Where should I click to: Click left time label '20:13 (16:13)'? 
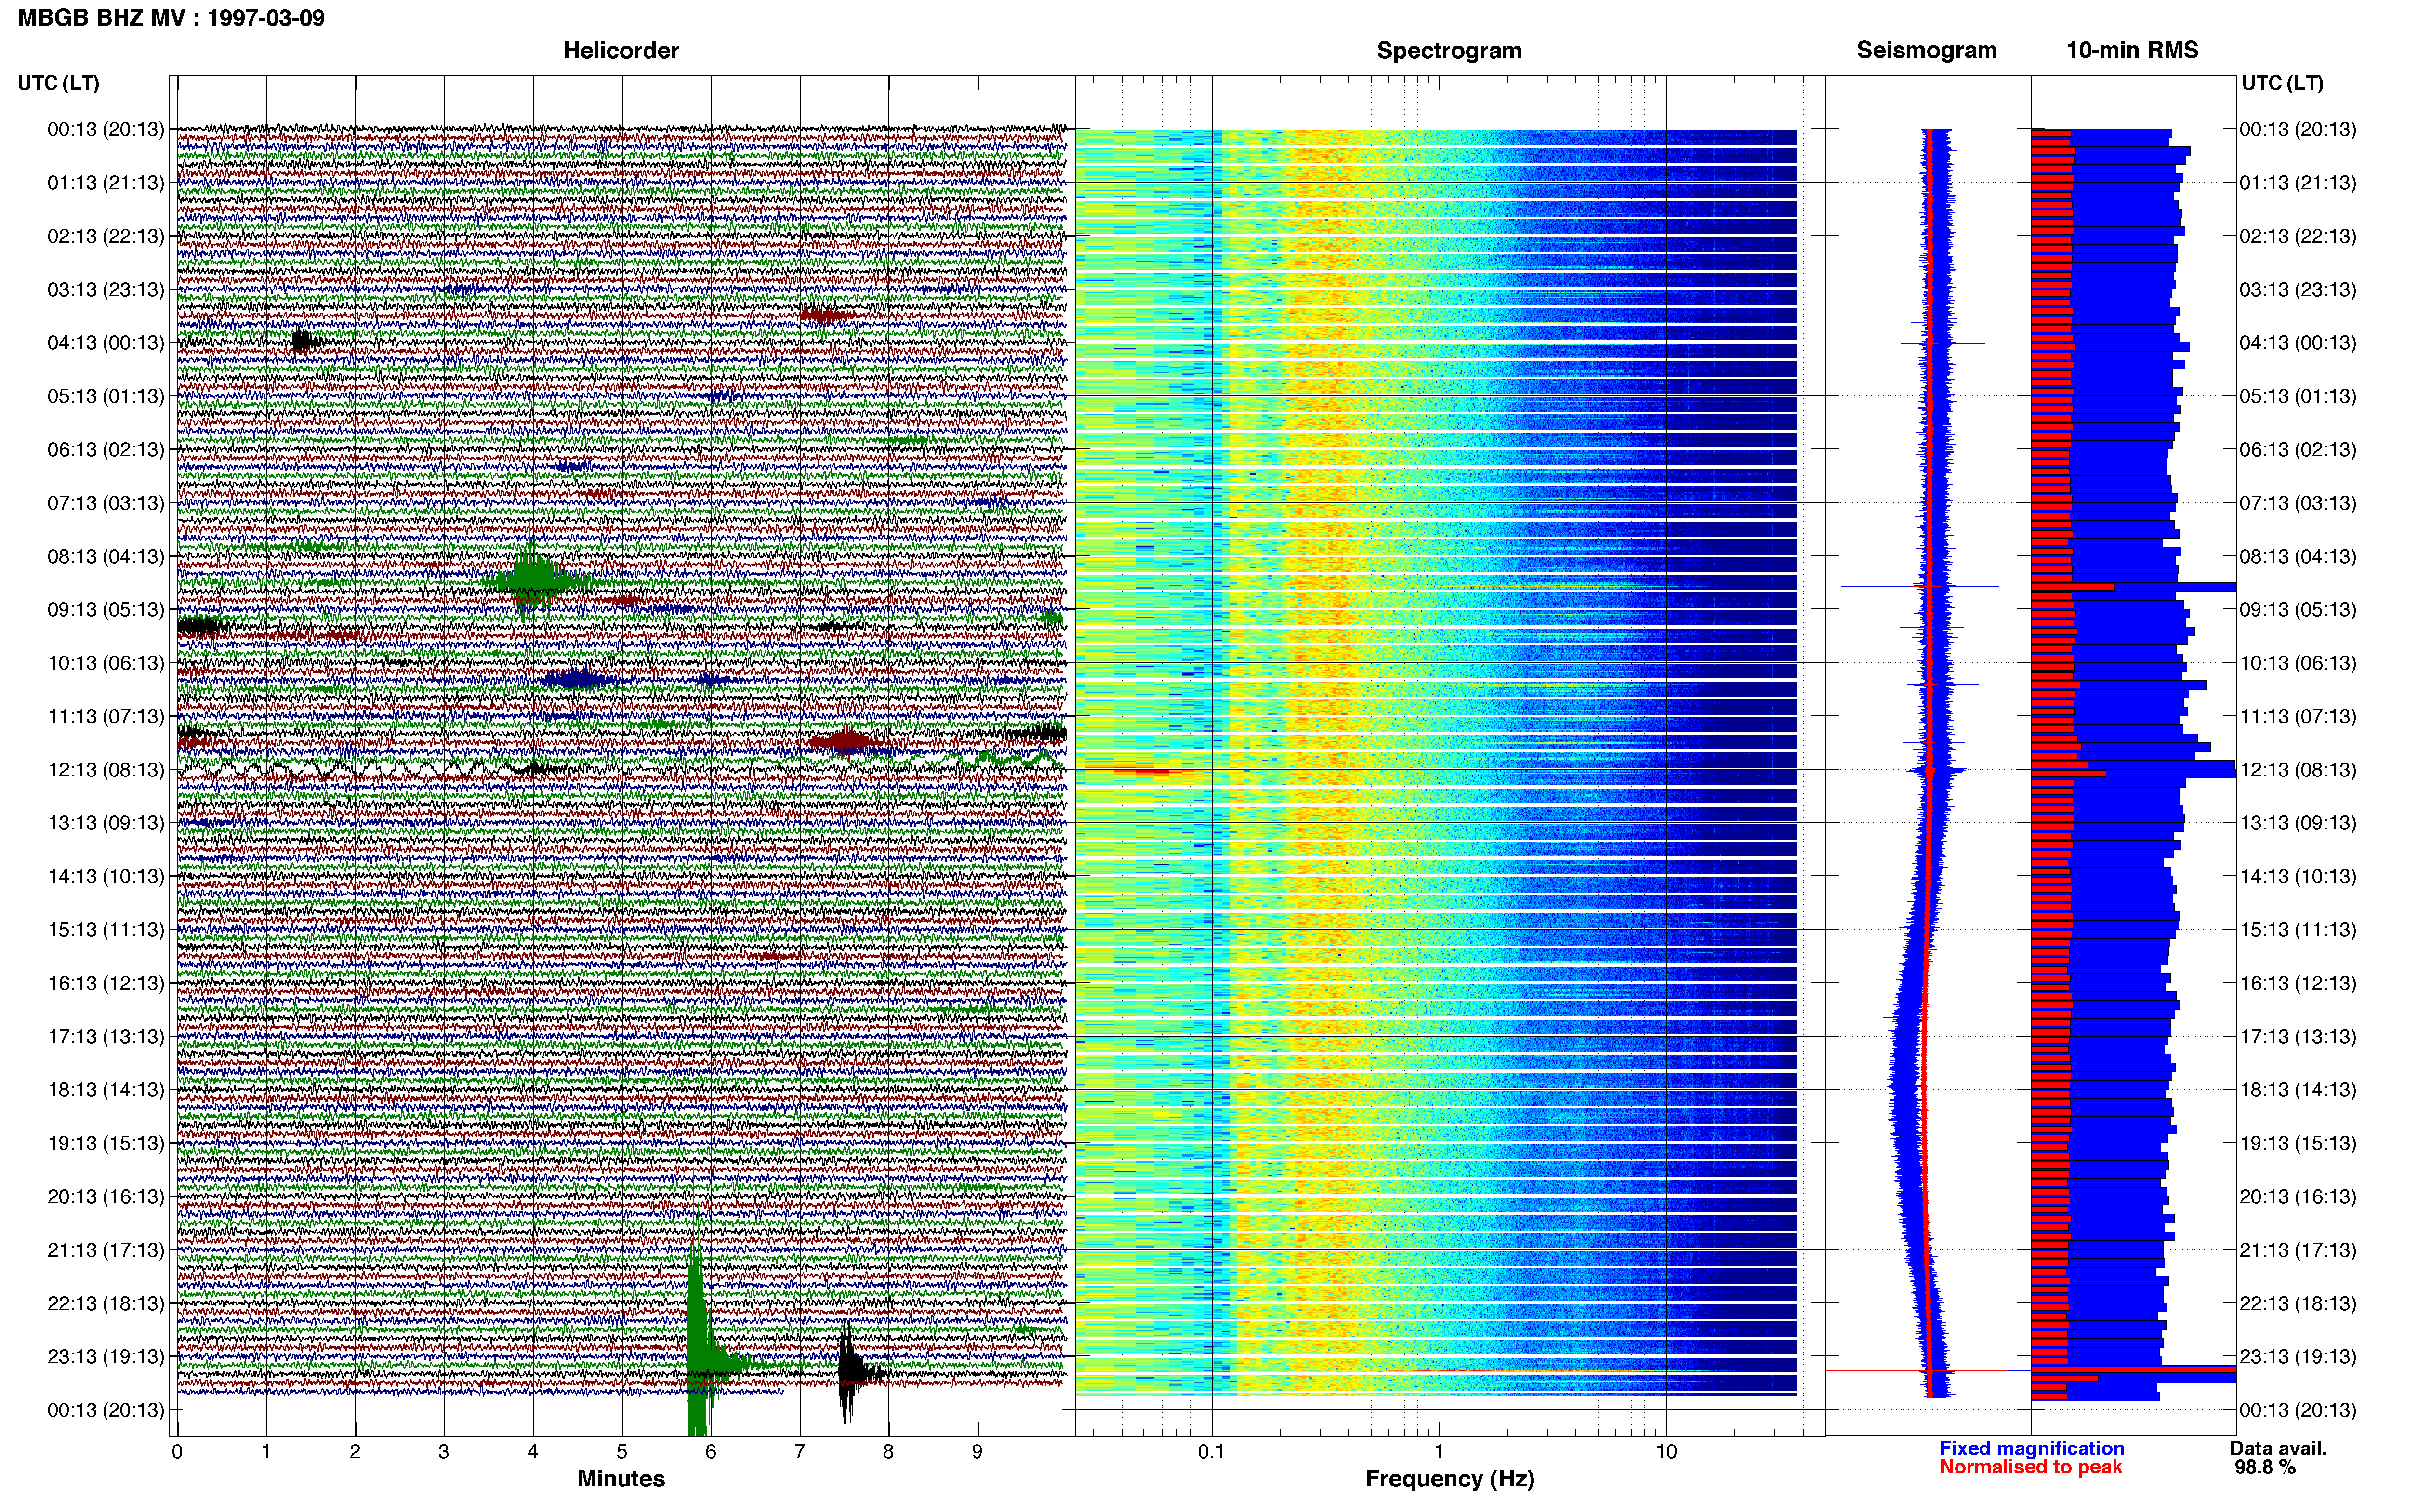[x=106, y=1197]
